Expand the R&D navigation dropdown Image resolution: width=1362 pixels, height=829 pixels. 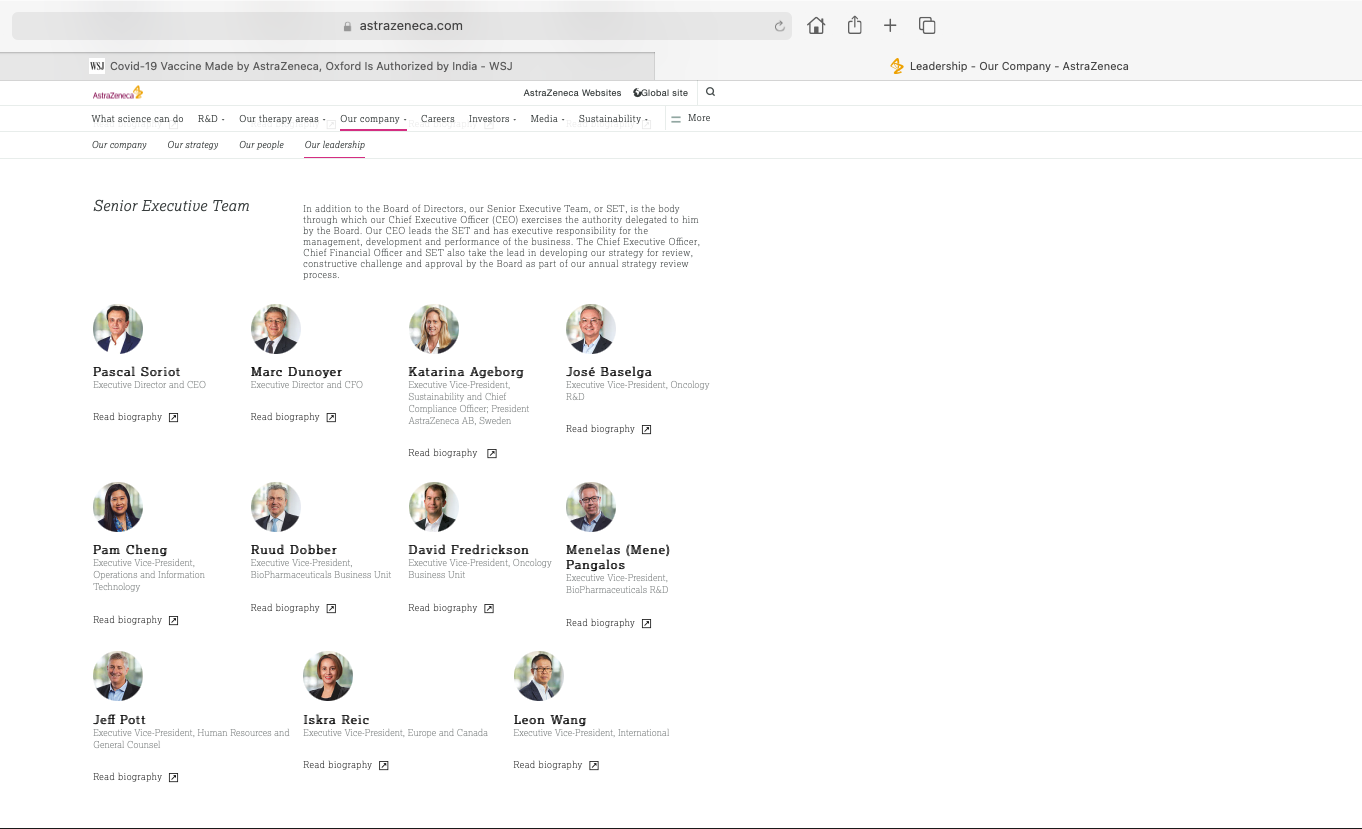coord(211,119)
